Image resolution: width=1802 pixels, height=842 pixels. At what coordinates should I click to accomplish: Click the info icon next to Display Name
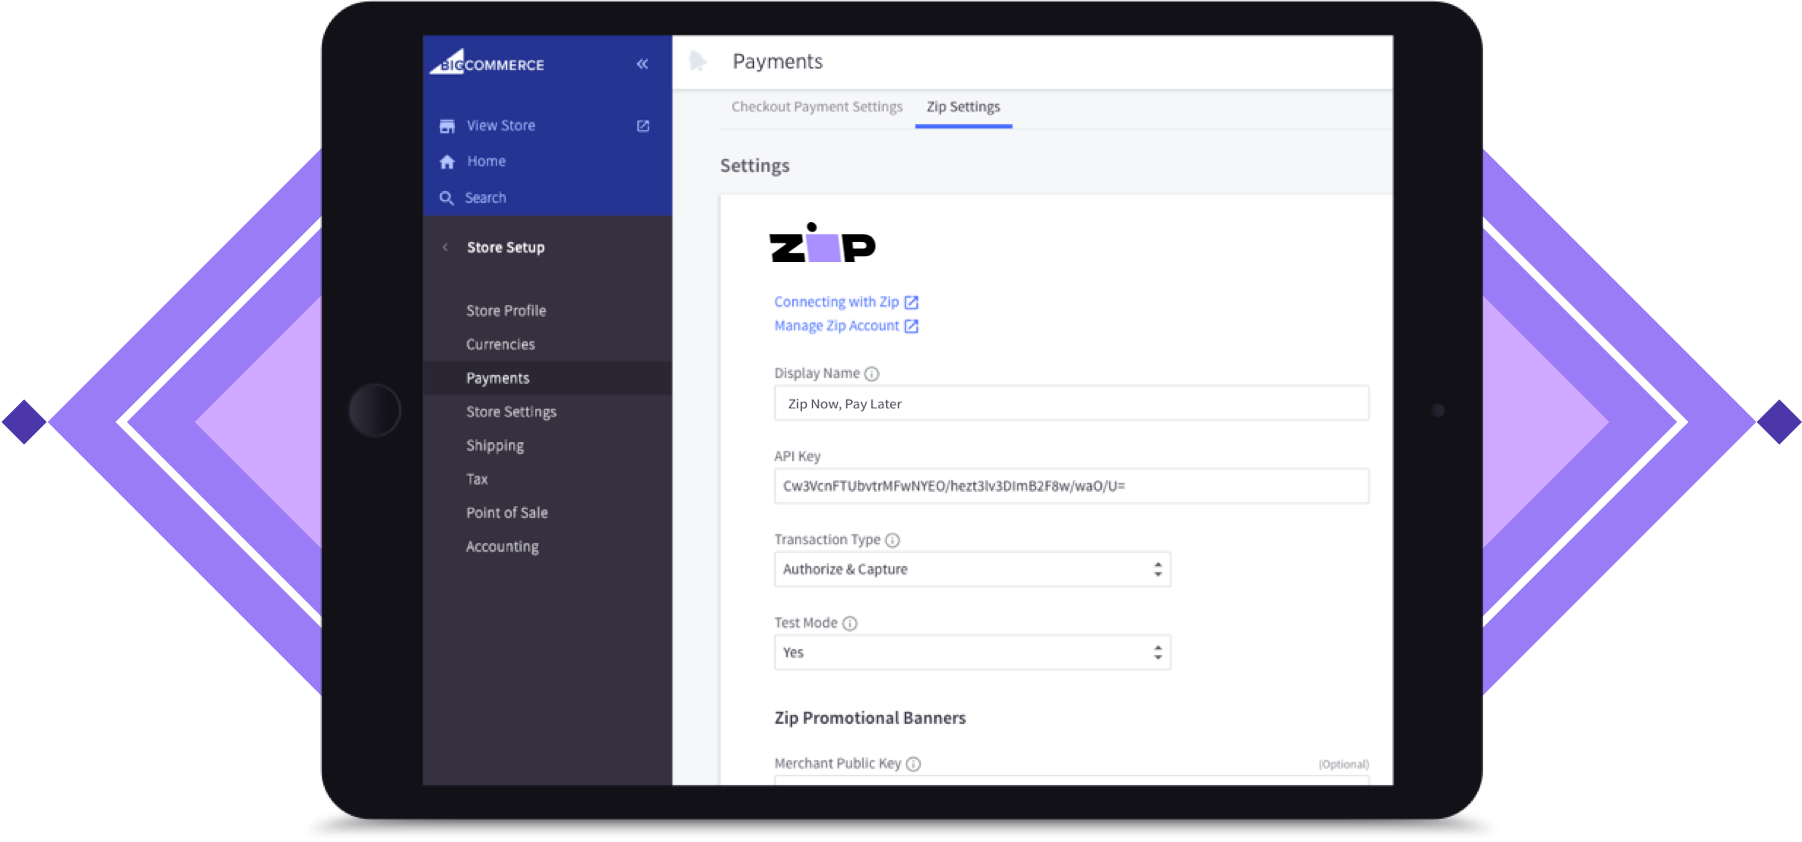[x=871, y=374]
